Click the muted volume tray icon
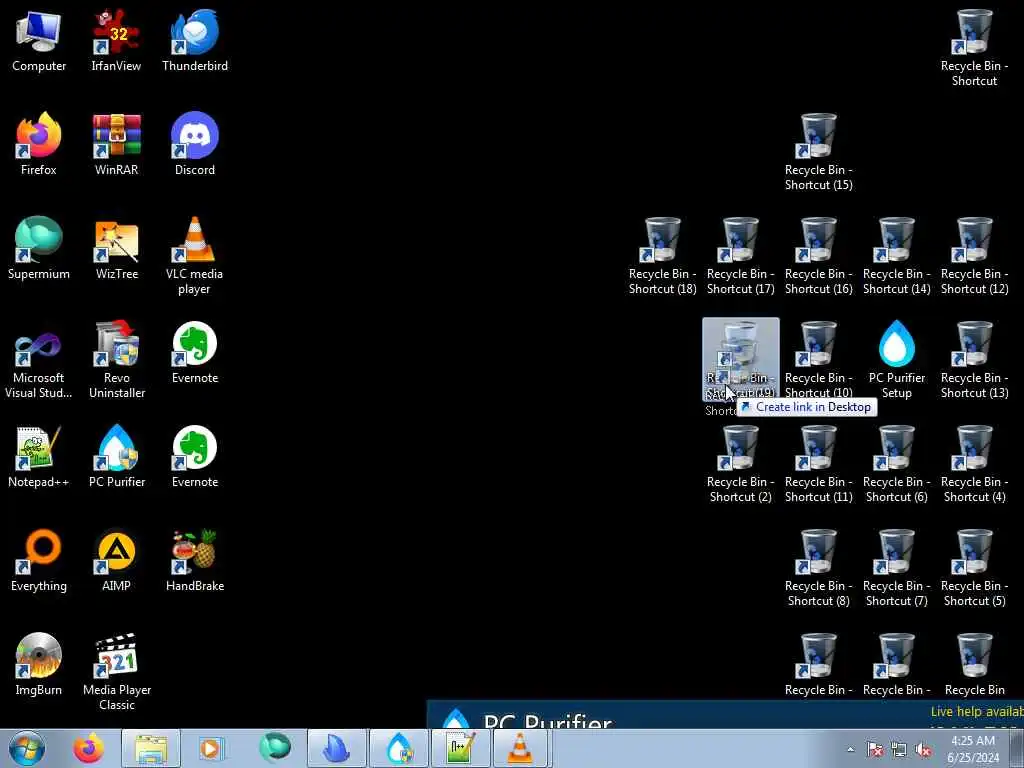Viewport: 1024px width, 768px height. coord(923,749)
